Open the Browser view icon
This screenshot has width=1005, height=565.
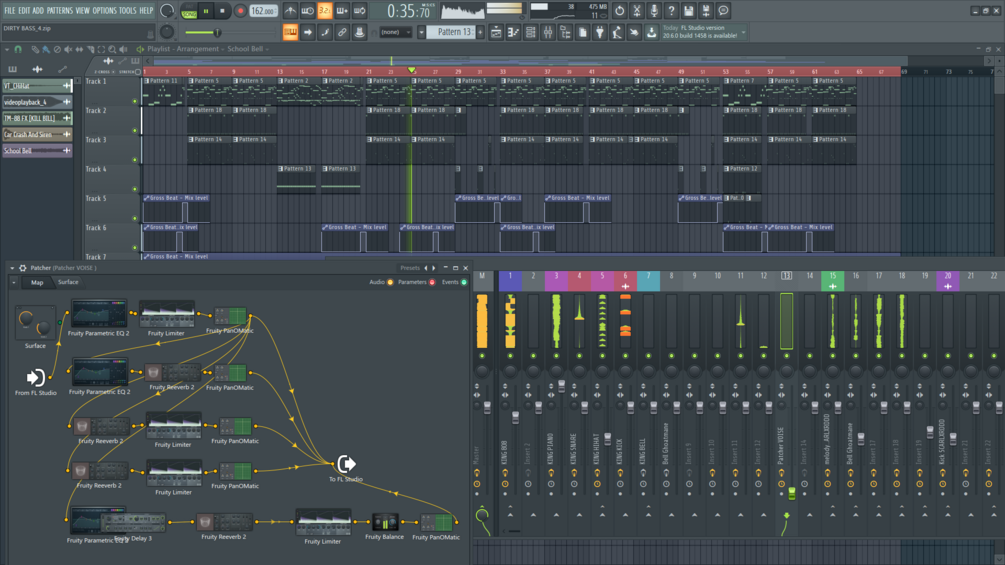click(x=565, y=32)
